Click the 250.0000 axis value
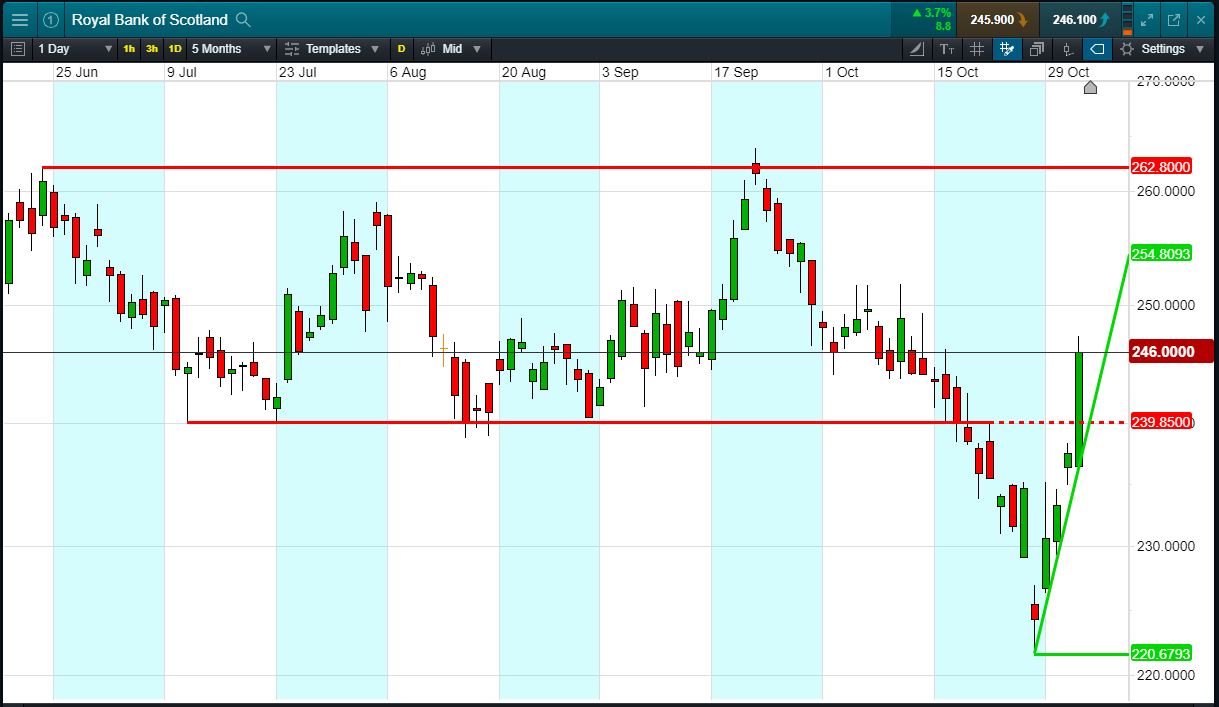Screen dimensions: 1219x707 (1164, 305)
